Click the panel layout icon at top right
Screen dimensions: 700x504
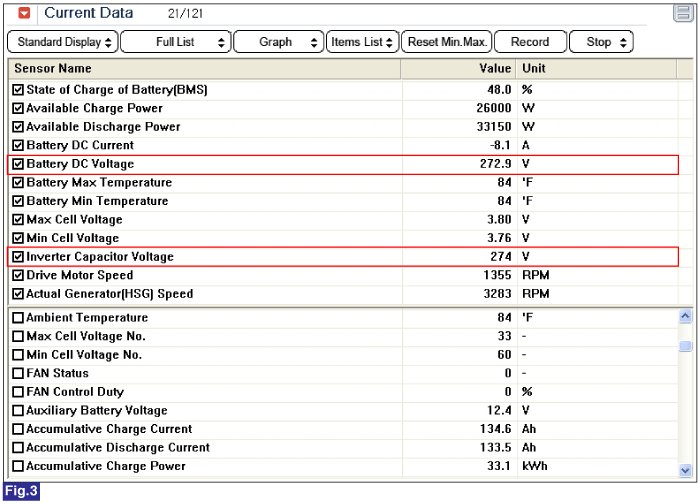(x=683, y=13)
